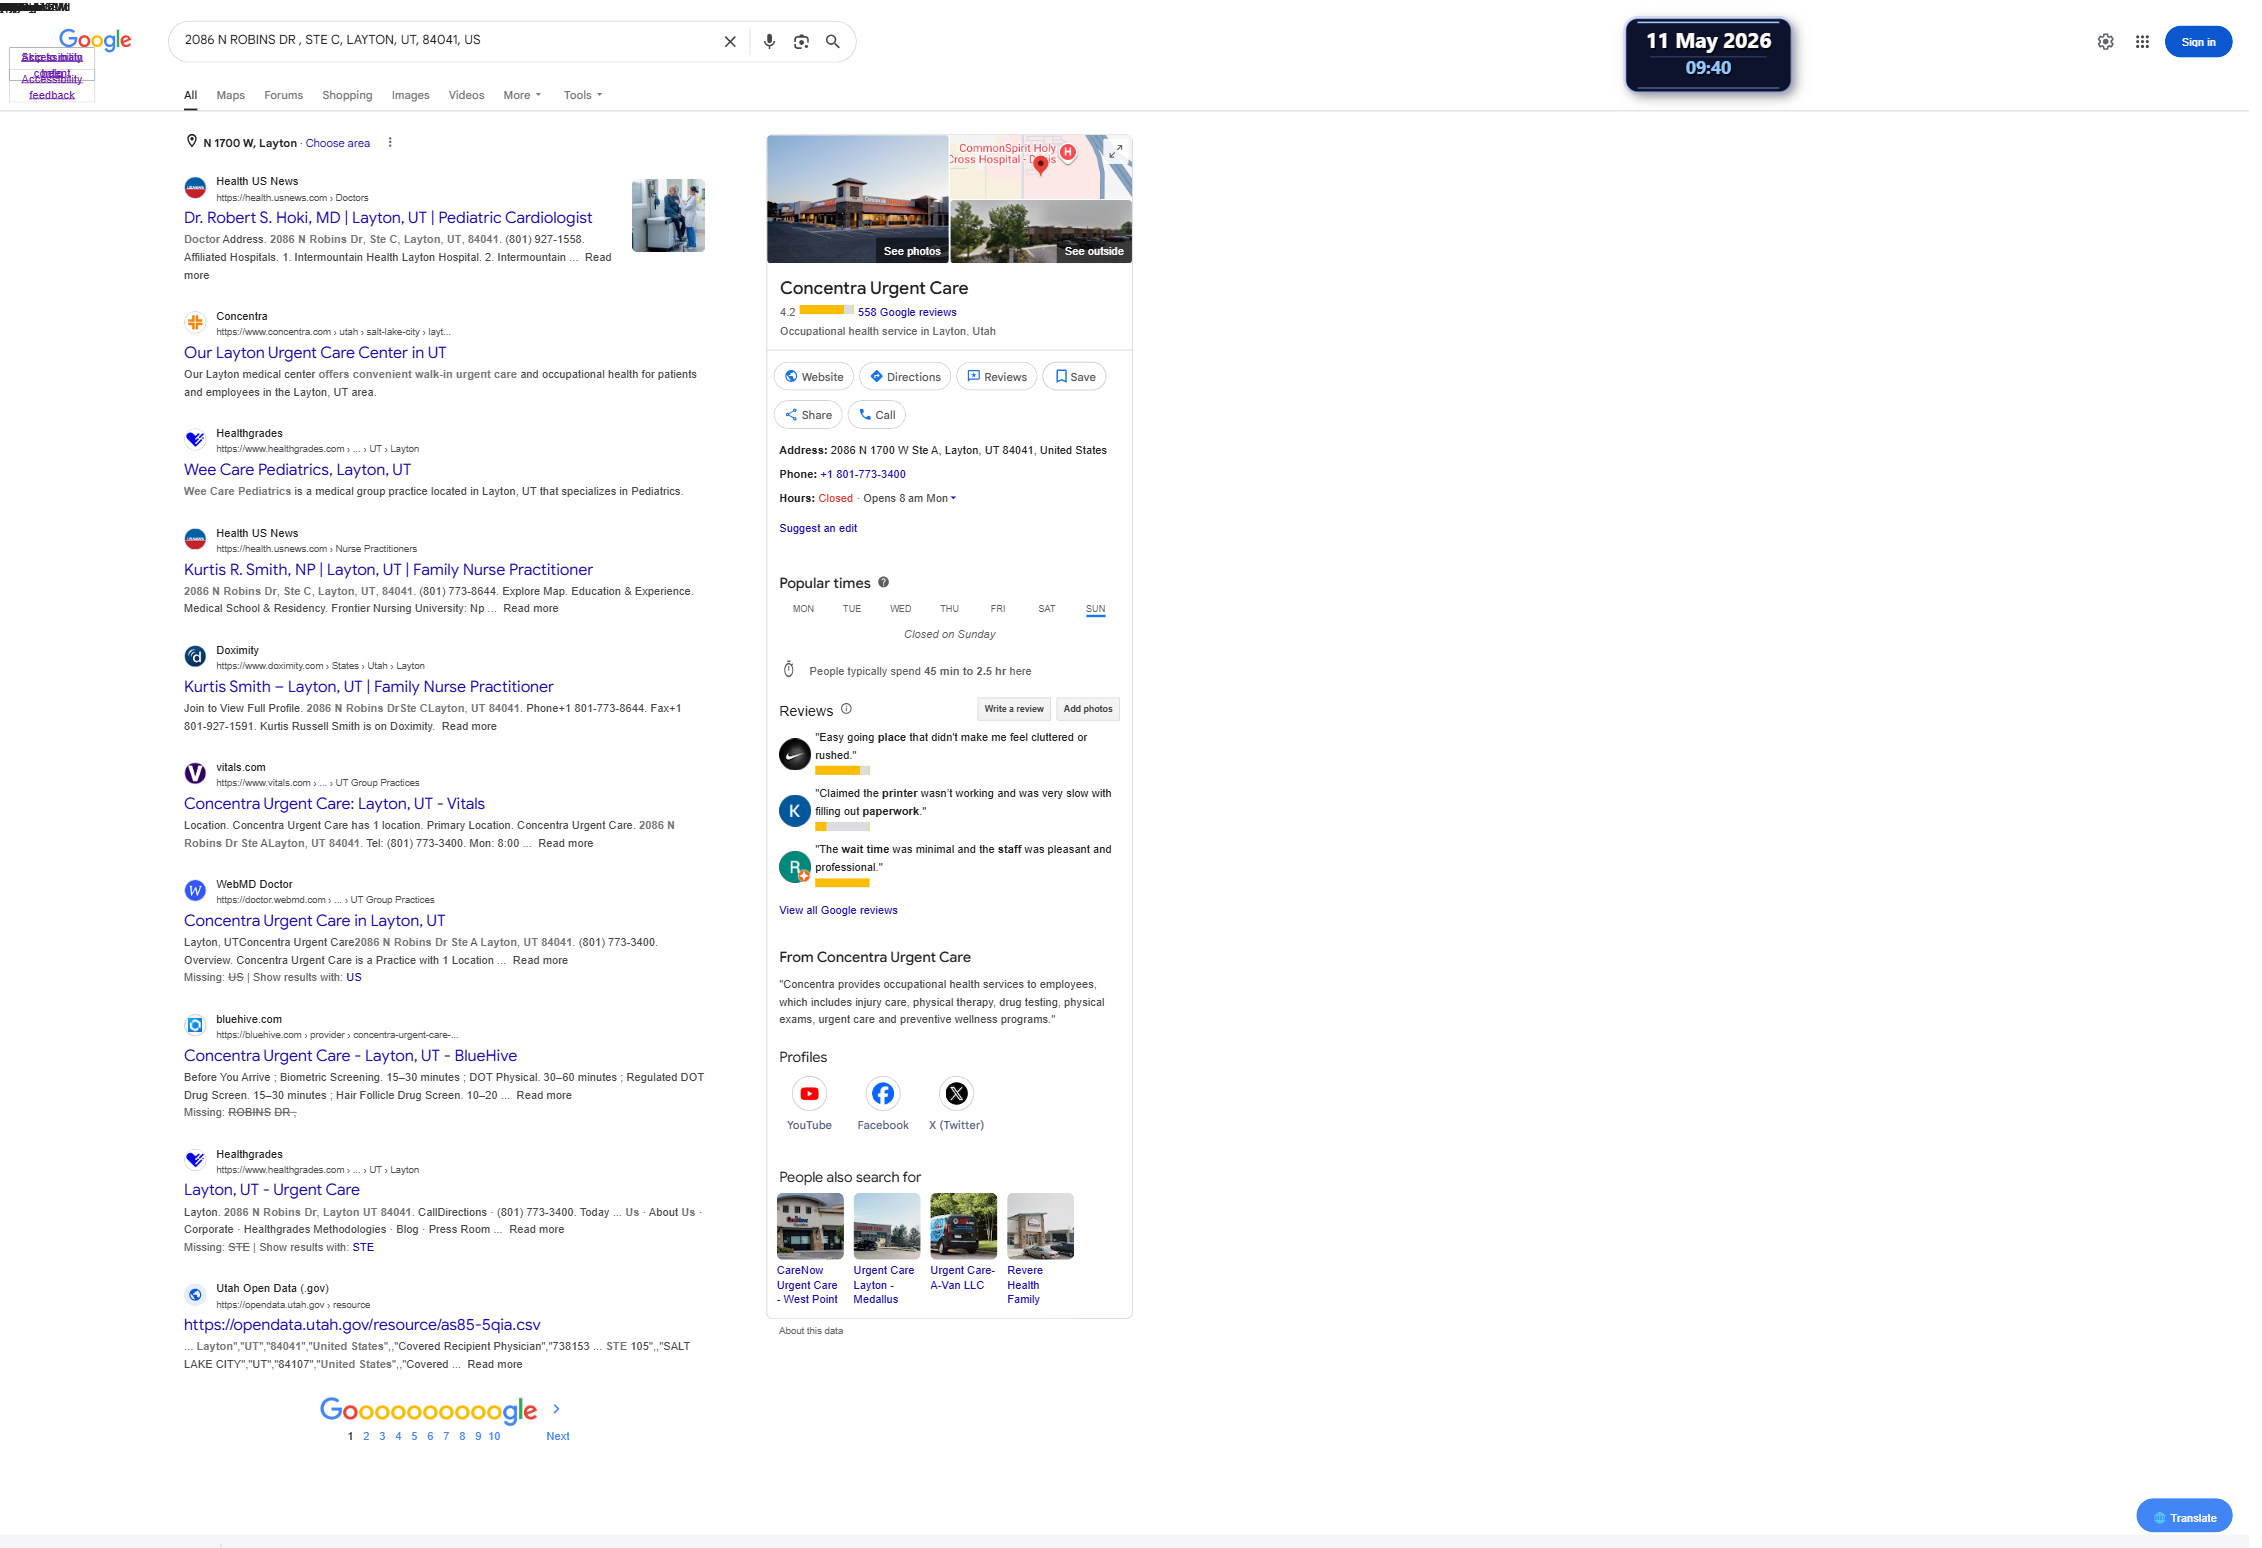
Task: Click the vitals.com favicon
Action: (x=195, y=774)
